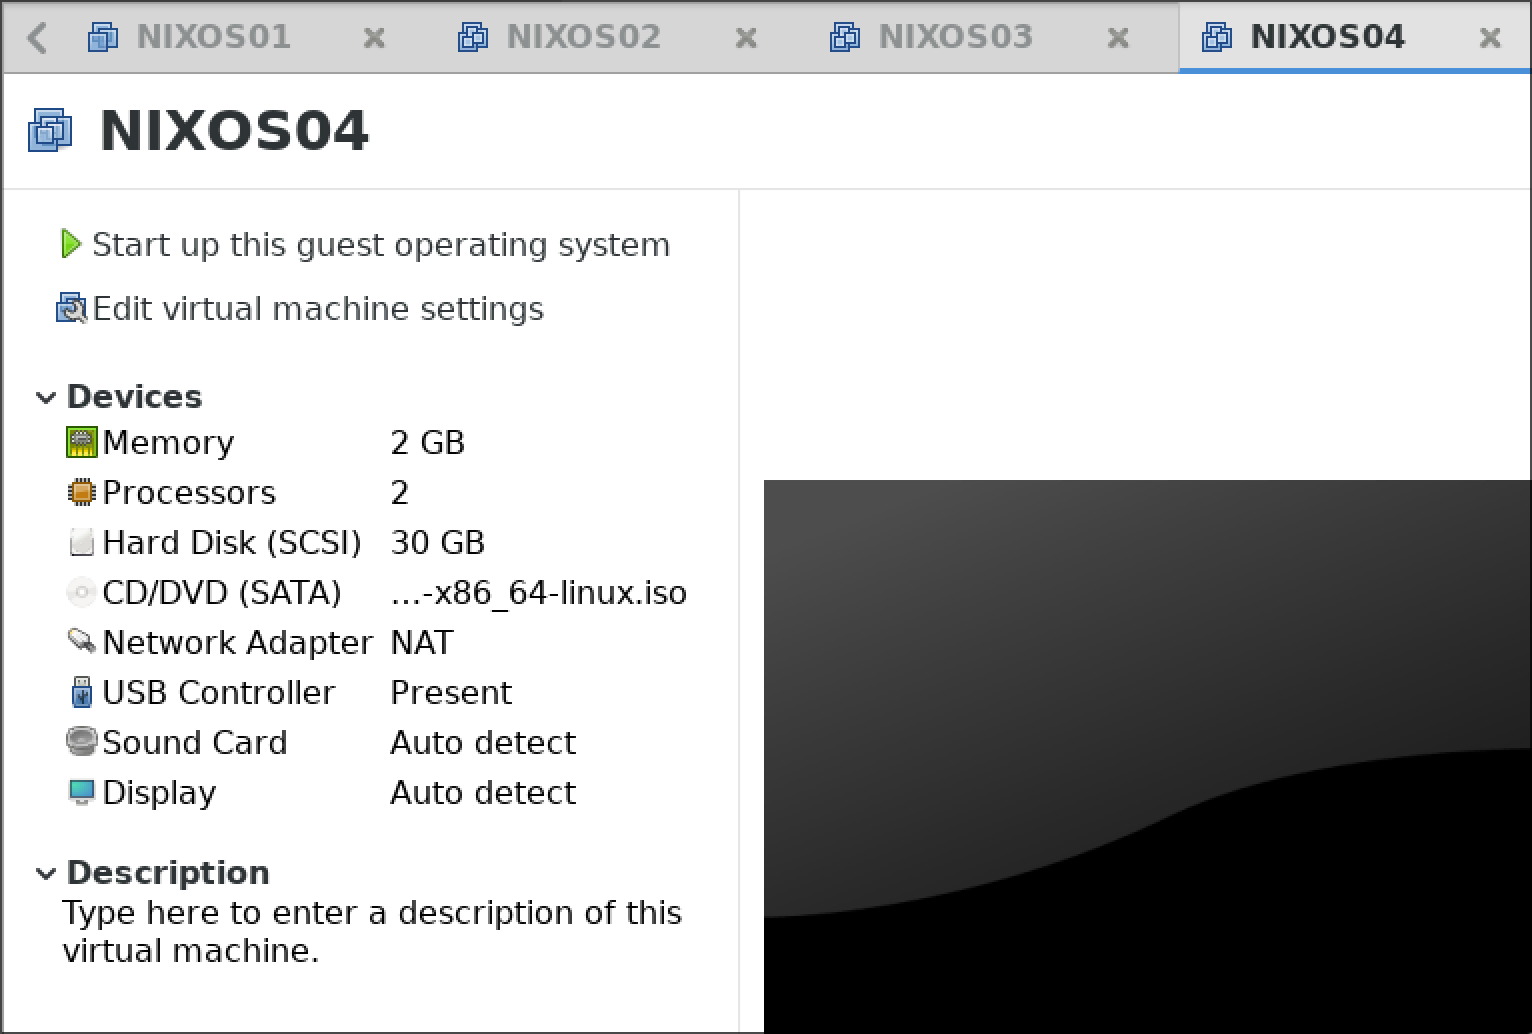Viewport: 1532px width, 1034px height.
Task: Click the VM screen preview thumbnail
Action: coord(1147,756)
